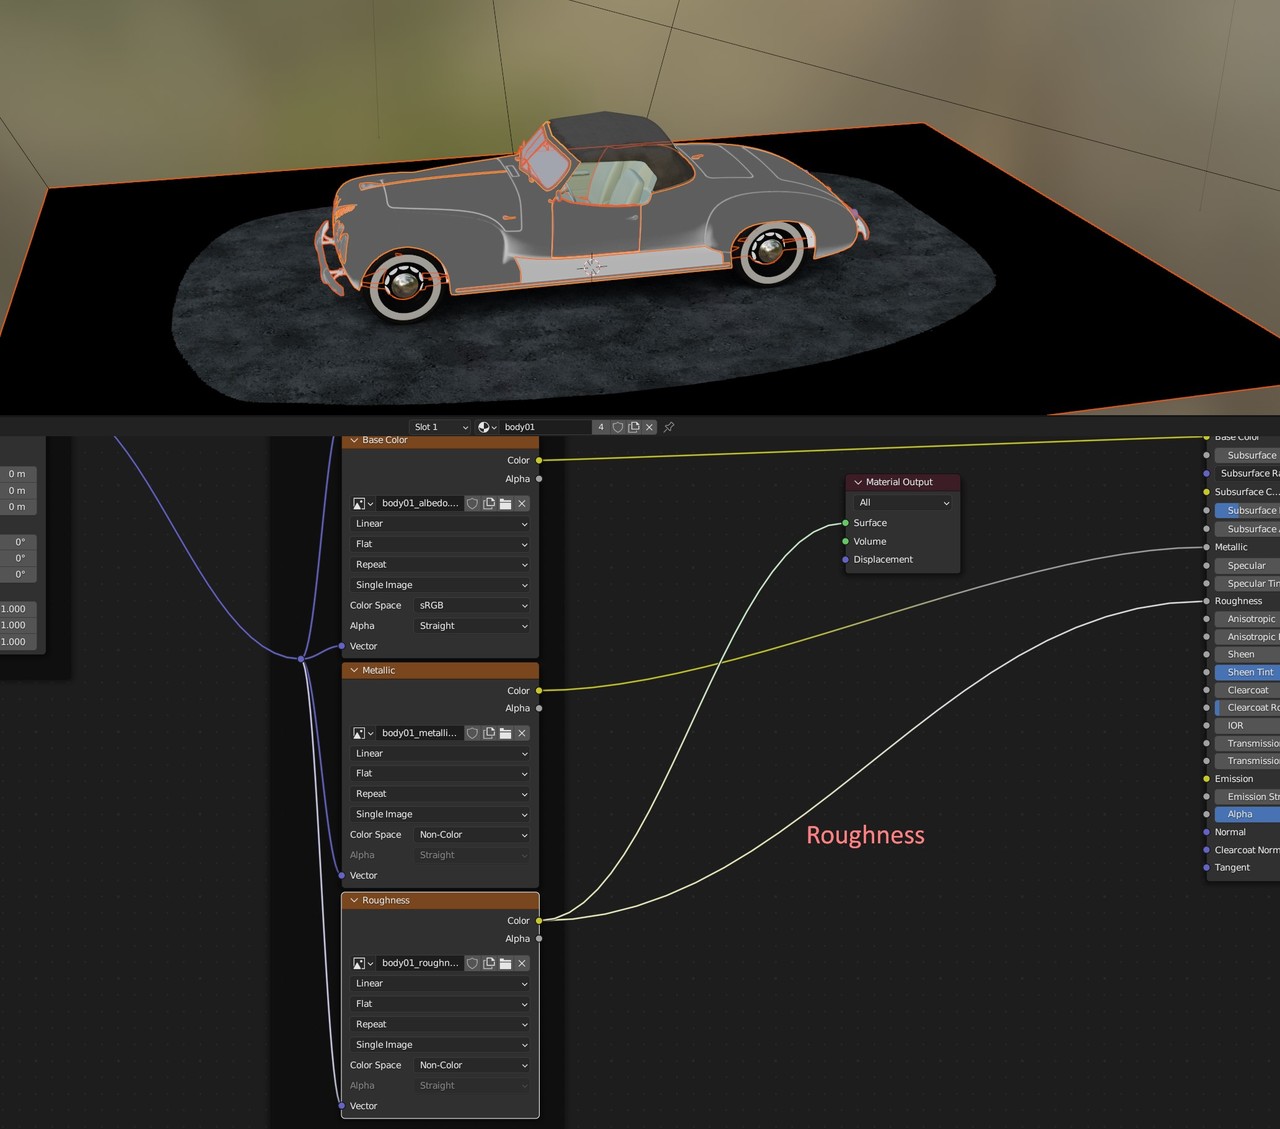Open Repeat extension dropdown in Roughness node
Viewport: 1280px width, 1129px height.
(x=440, y=1024)
